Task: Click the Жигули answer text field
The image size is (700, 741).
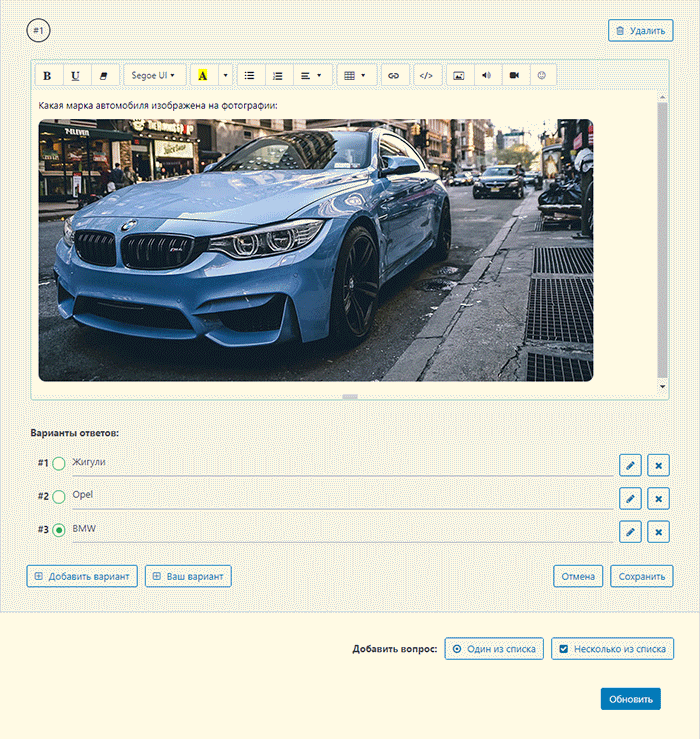Action: pos(343,463)
